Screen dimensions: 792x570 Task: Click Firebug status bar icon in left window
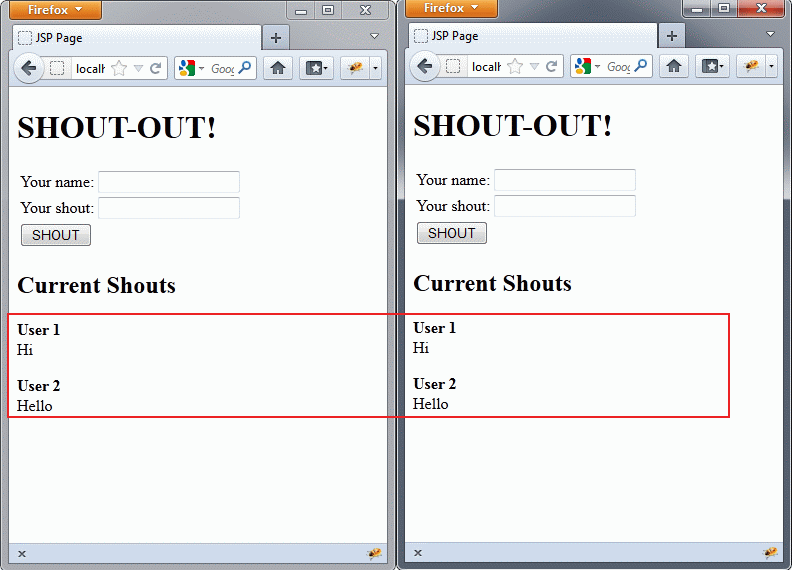374,554
